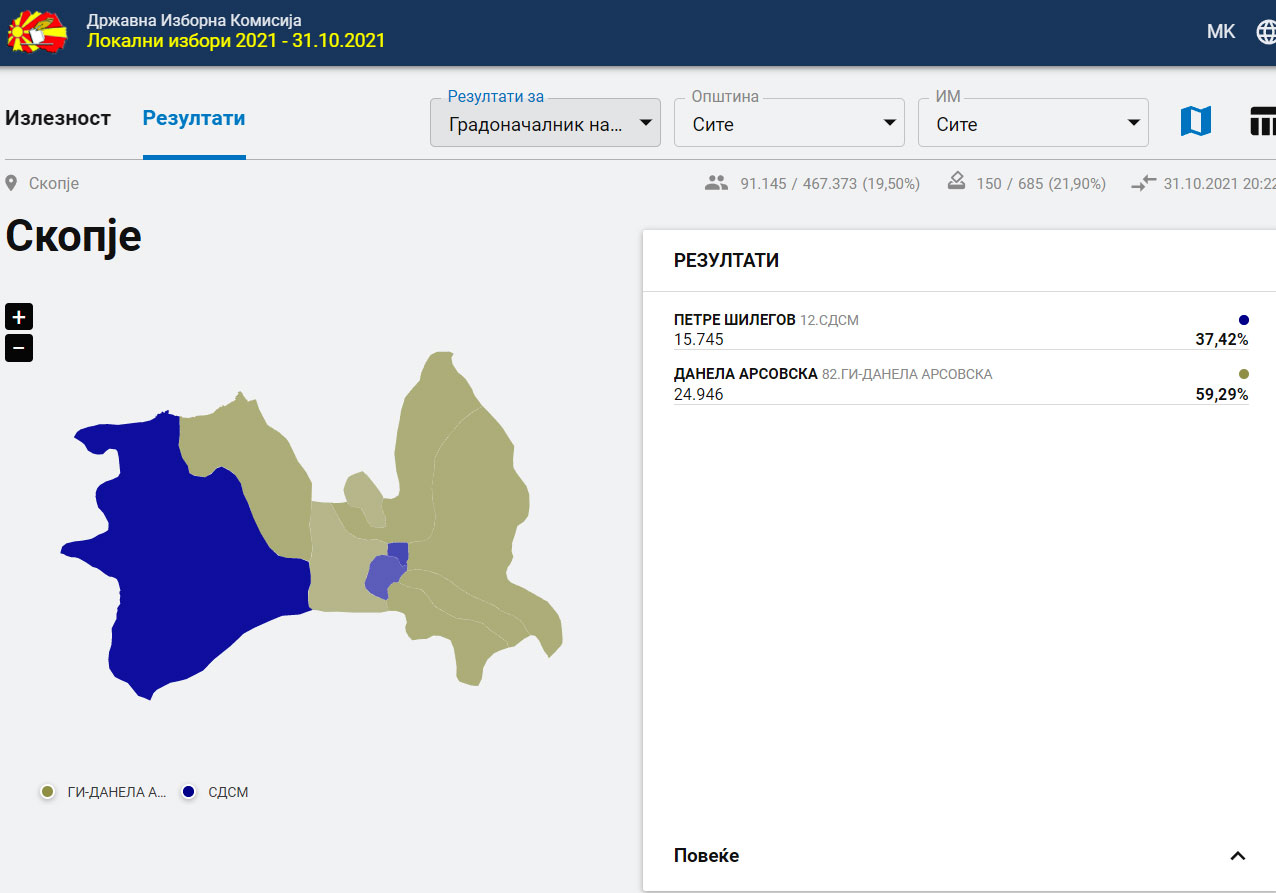The height and width of the screenshot is (893, 1276).
Task: Select the small light purple central municipality
Action: [x=383, y=577]
